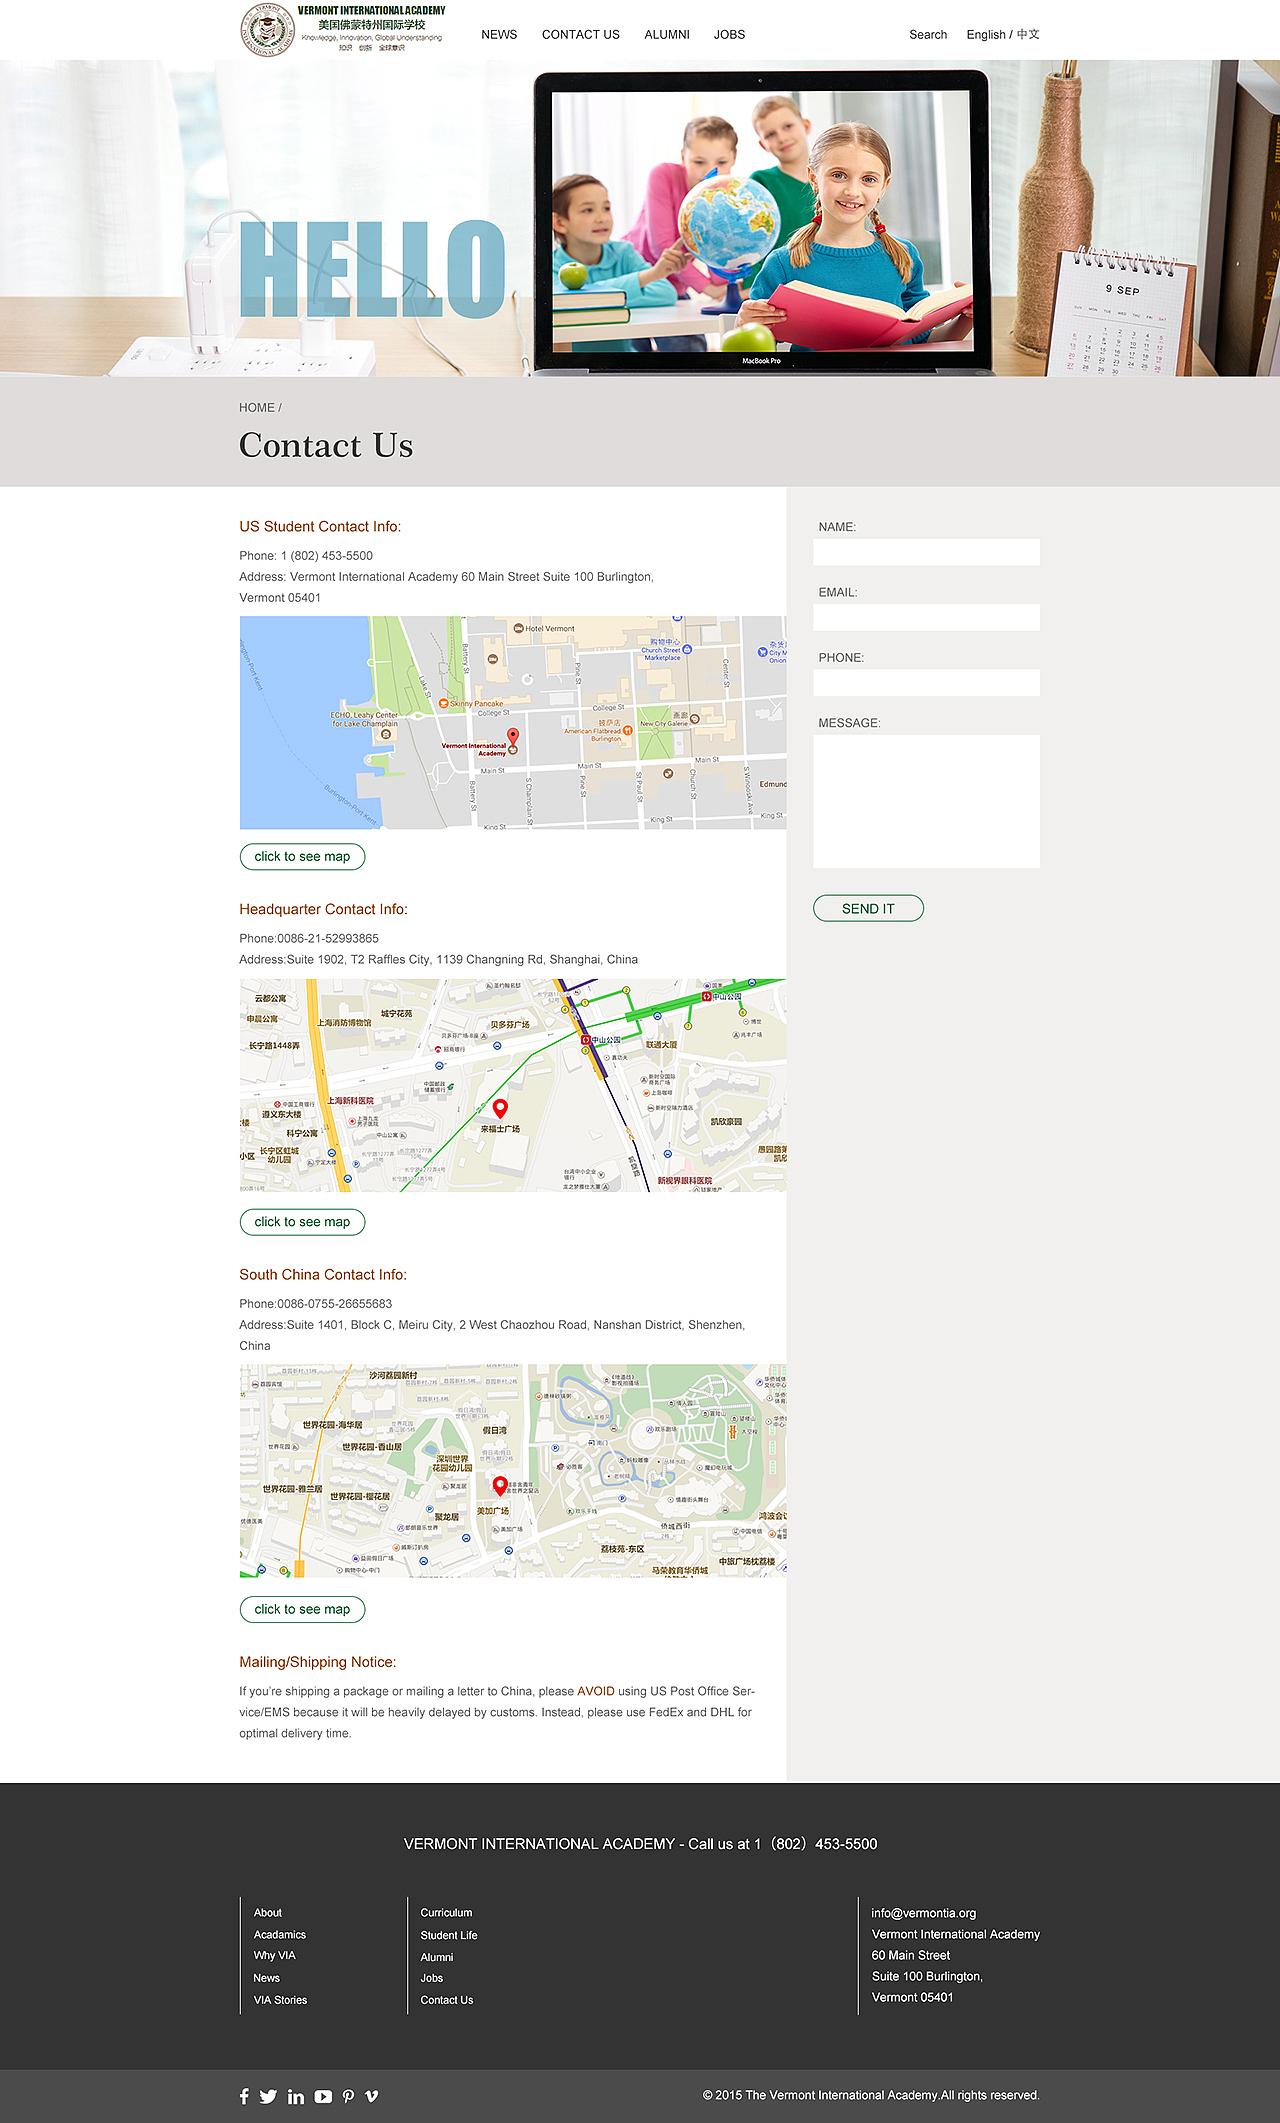Click US phone number 1 (802) 453-5500
The height and width of the screenshot is (2123, 1280).
(x=327, y=556)
